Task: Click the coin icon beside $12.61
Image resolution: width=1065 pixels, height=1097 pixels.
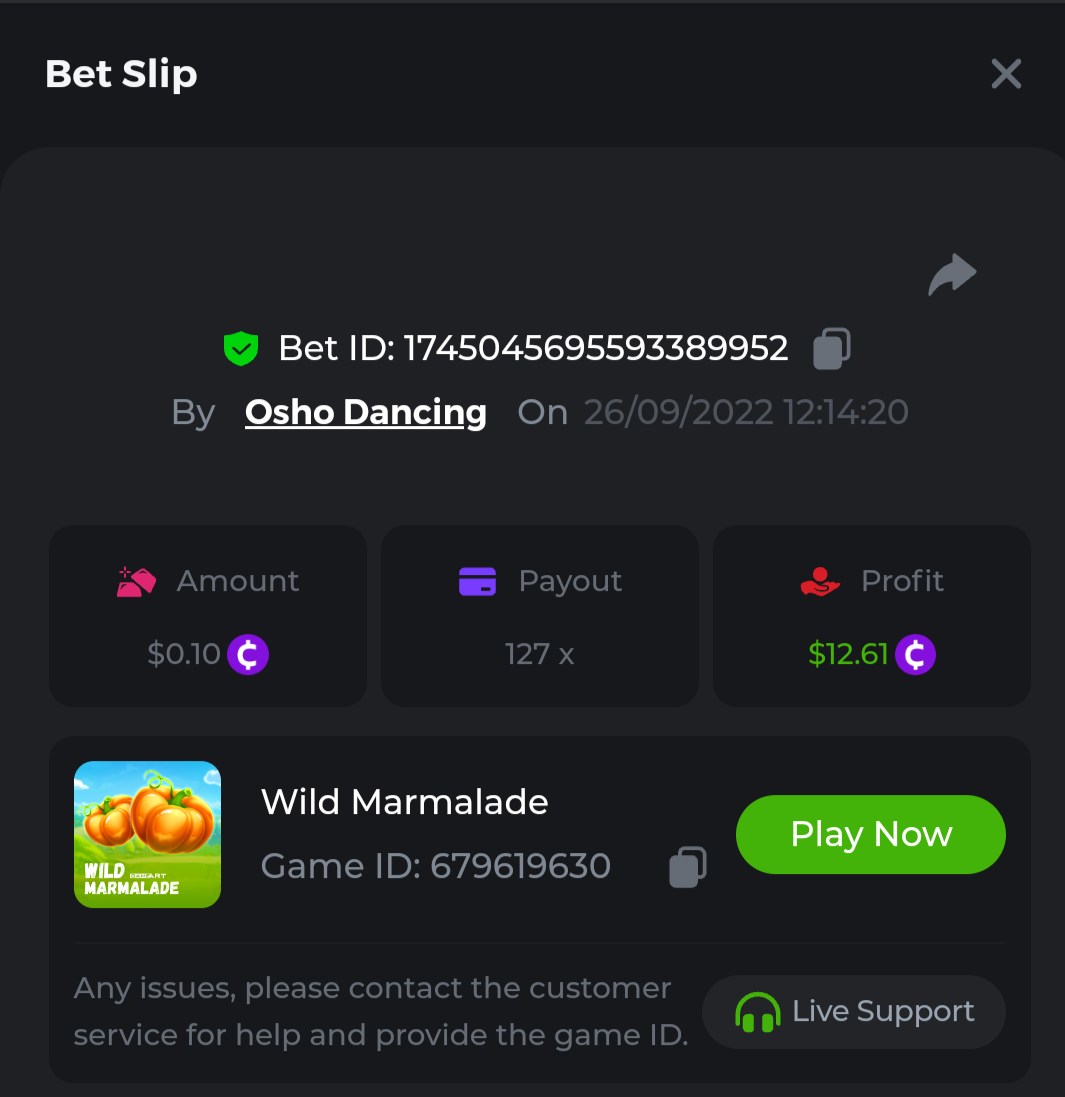Action: [x=915, y=655]
